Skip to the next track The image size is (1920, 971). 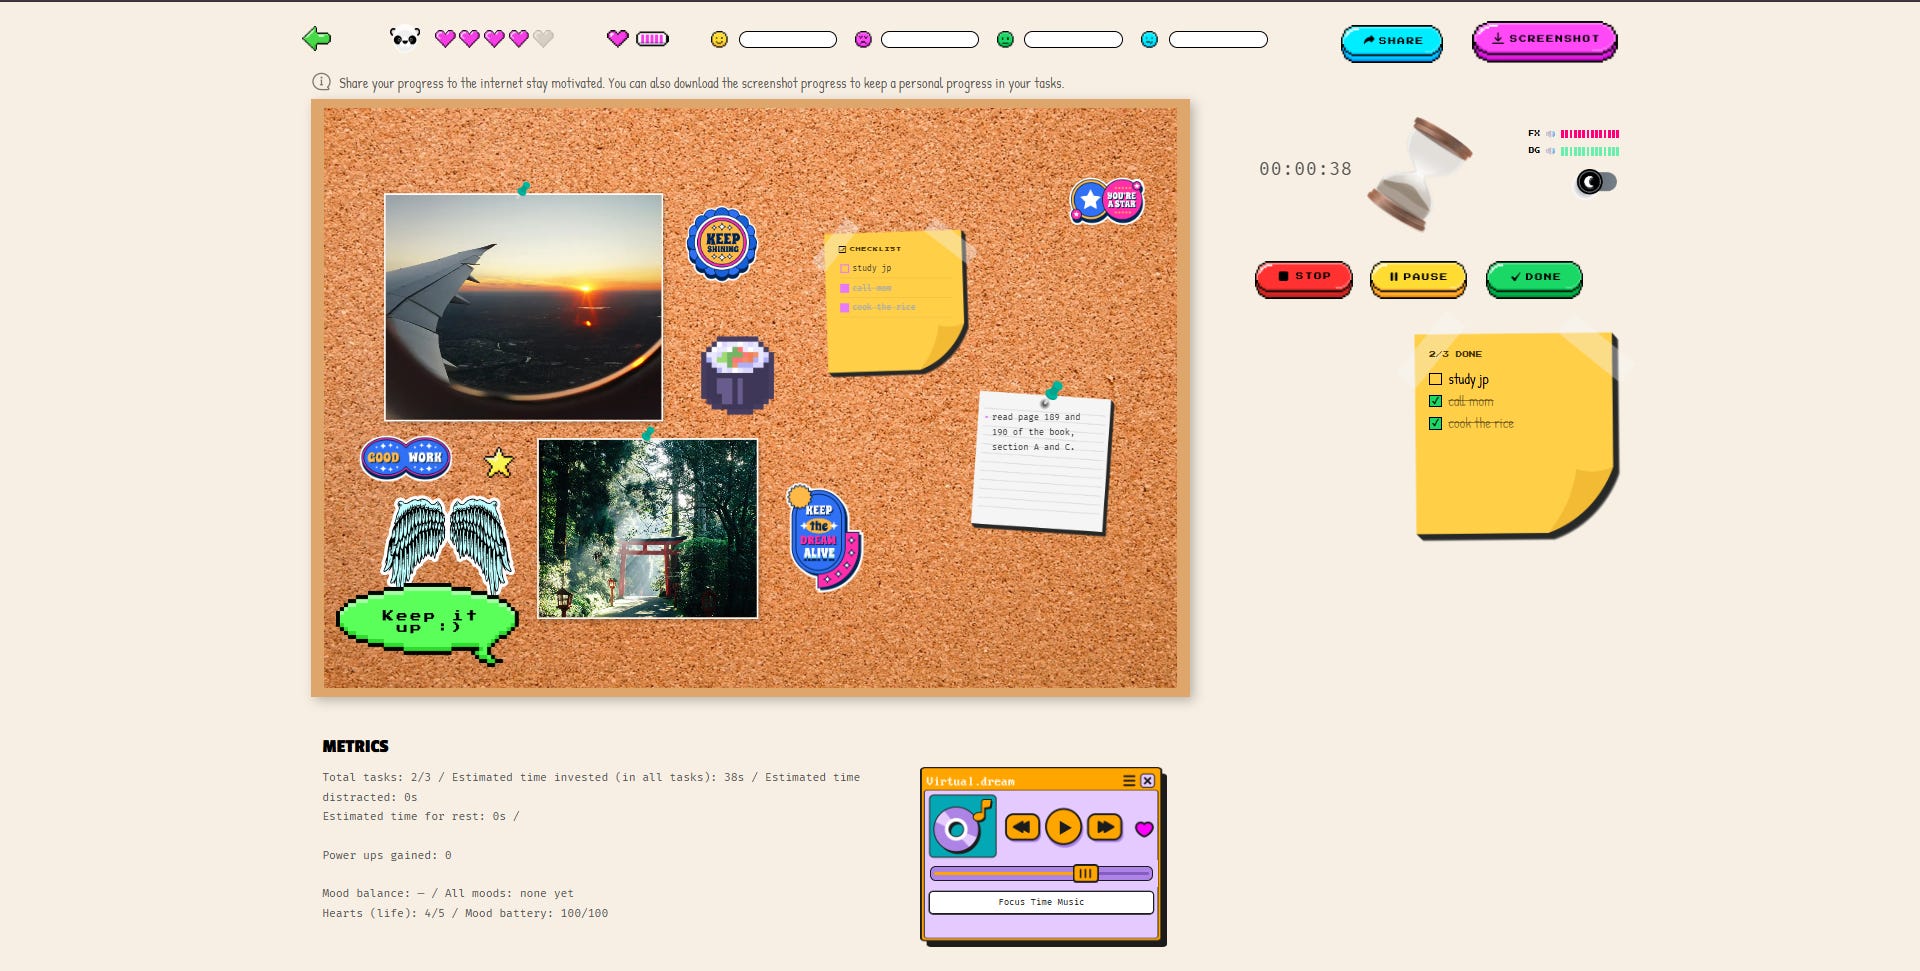pos(1105,827)
